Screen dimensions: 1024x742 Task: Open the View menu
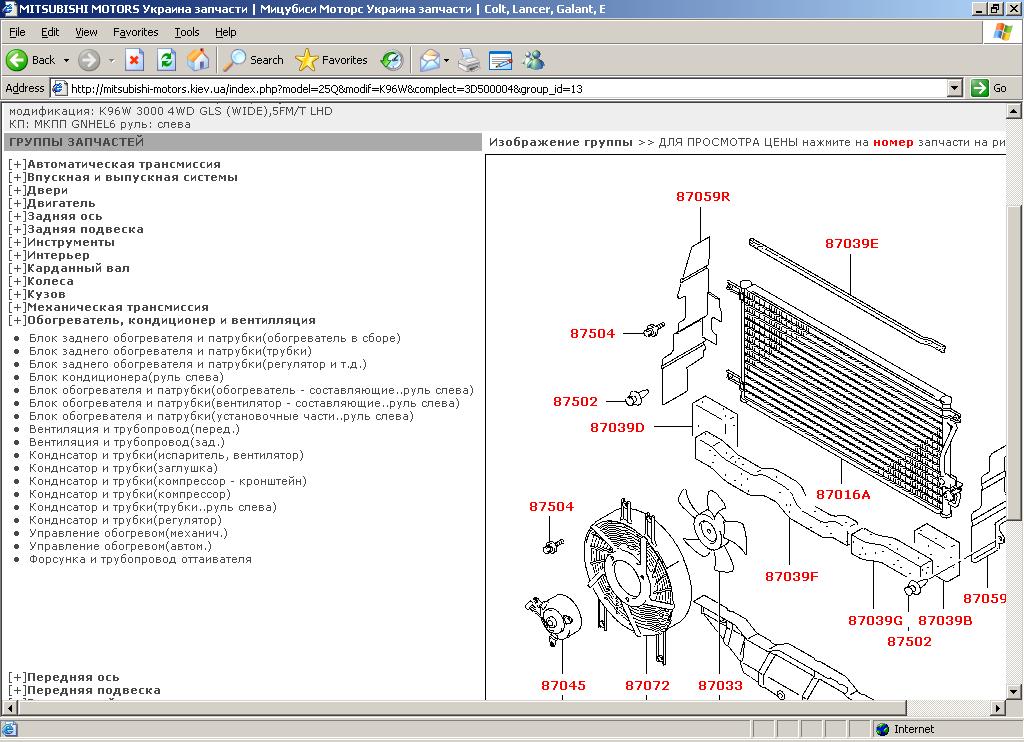click(x=86, y=32)
